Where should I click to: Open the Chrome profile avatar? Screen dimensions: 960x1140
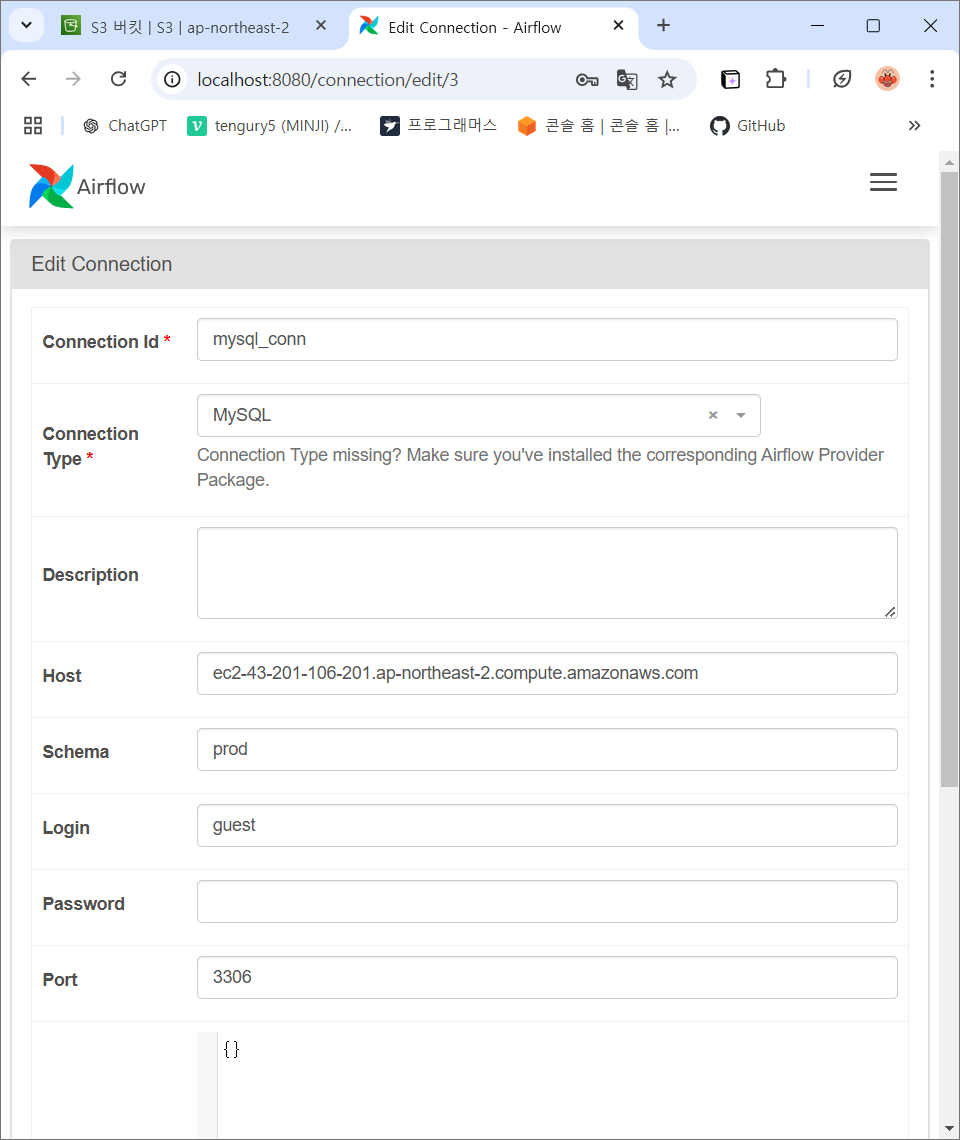(x=887, y=79)
